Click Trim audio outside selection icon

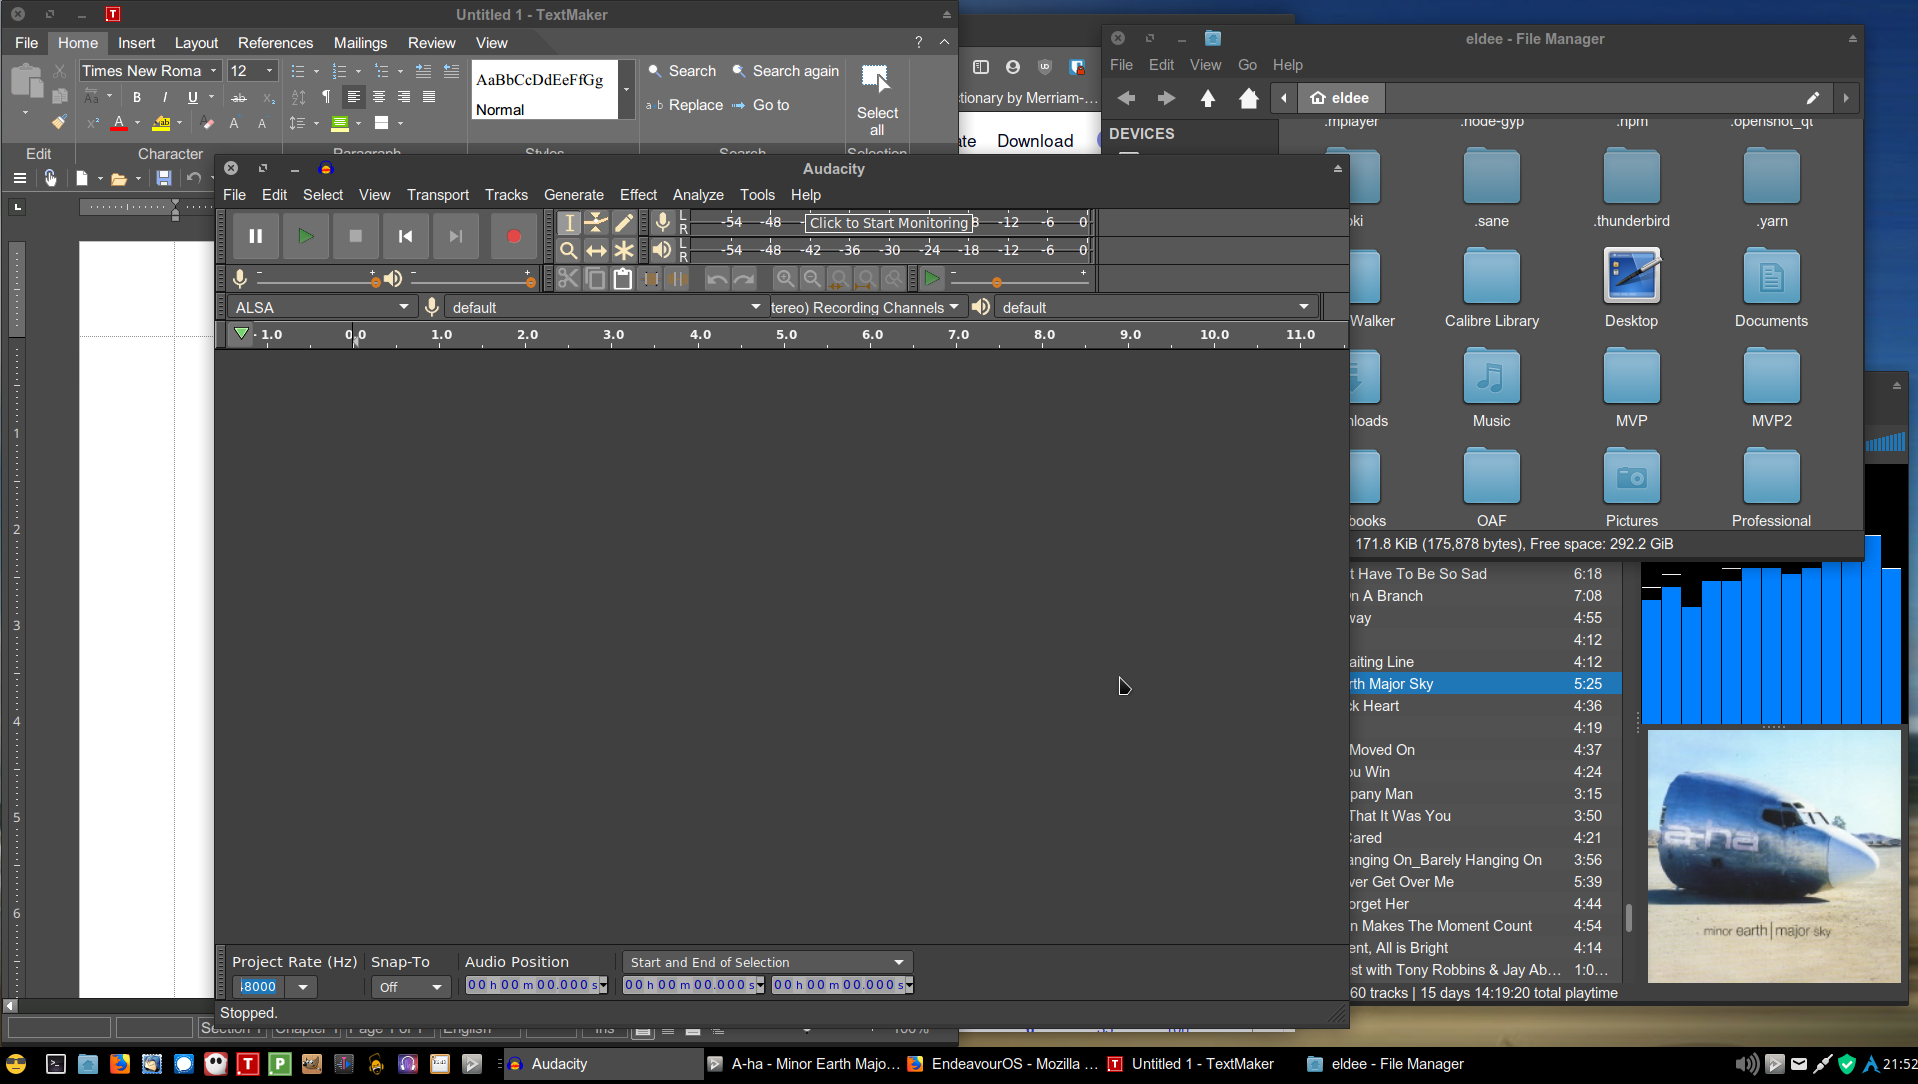tap(650, 279)
